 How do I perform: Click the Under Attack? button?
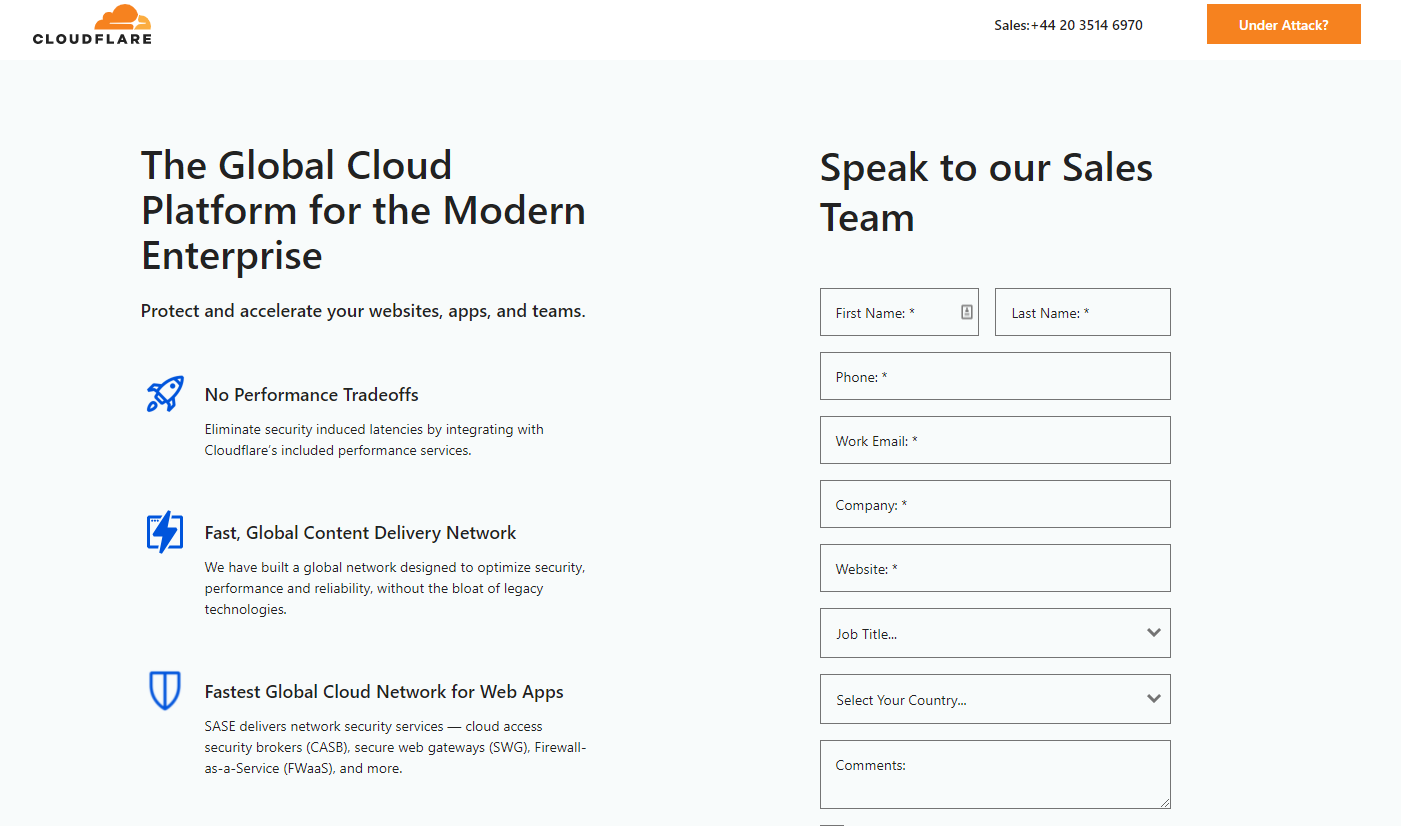click(1284, 25)
